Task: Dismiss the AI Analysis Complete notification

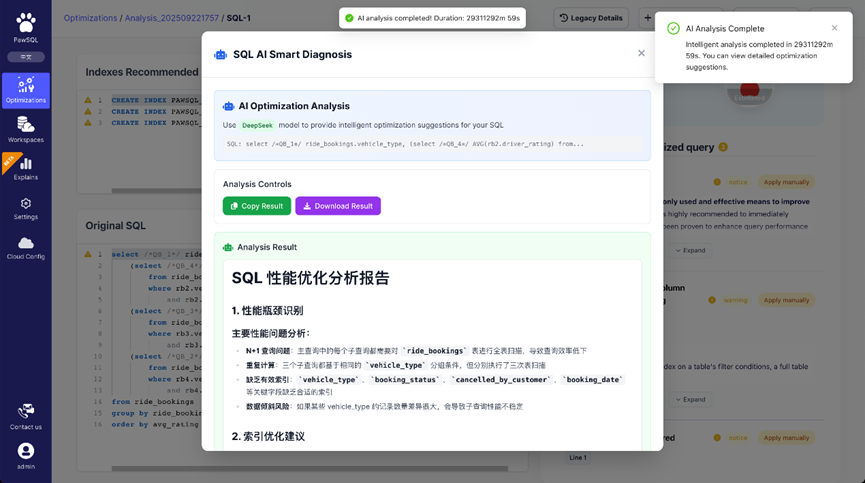Action: point(834,28)
